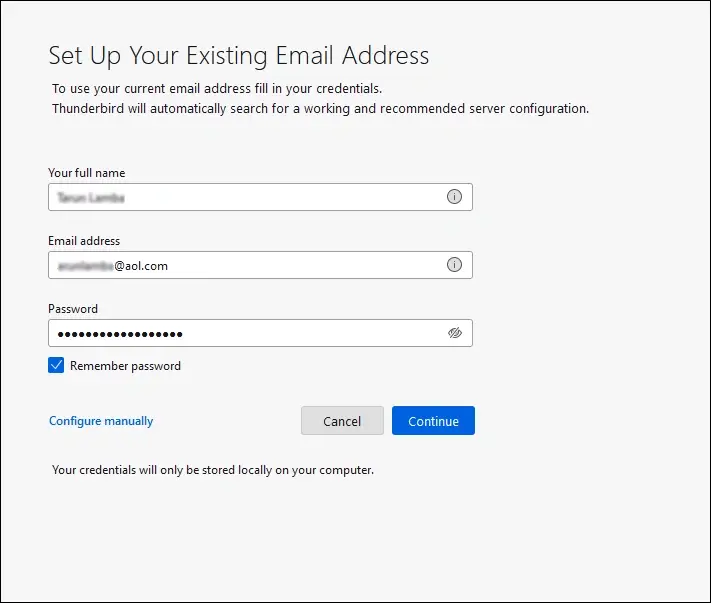Focus the Your full name input field
The width and height of the screenshot is (711, 603).
pyautogui.click(x=260, y=197)
